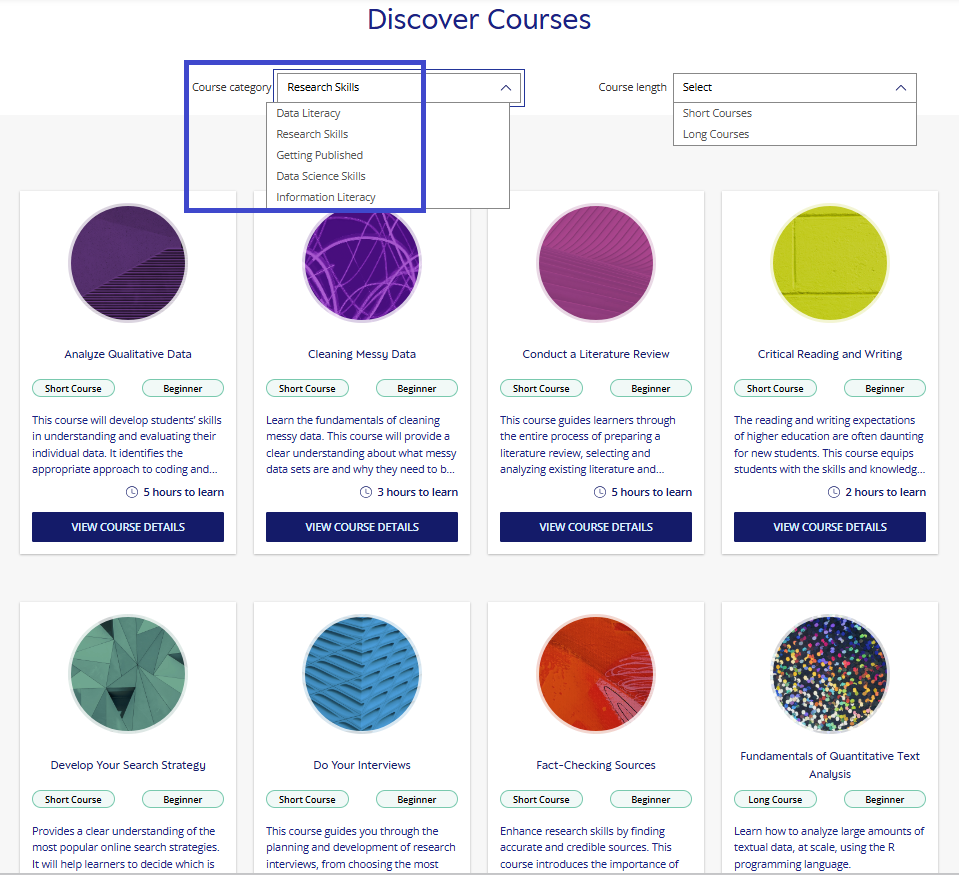The height and width of the screenshot is (875, 959).
Task: Click the yellow Critical Reading and Writing image
Action: click(x=829, y=264)
